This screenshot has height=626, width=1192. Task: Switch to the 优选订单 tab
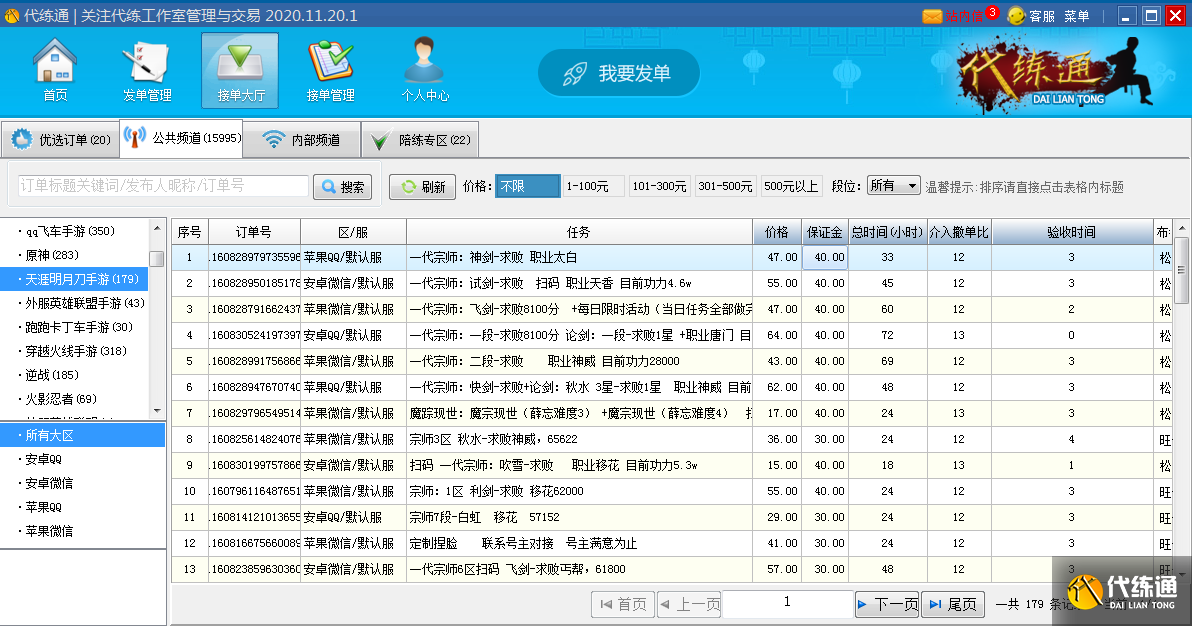tap(60, 140)
